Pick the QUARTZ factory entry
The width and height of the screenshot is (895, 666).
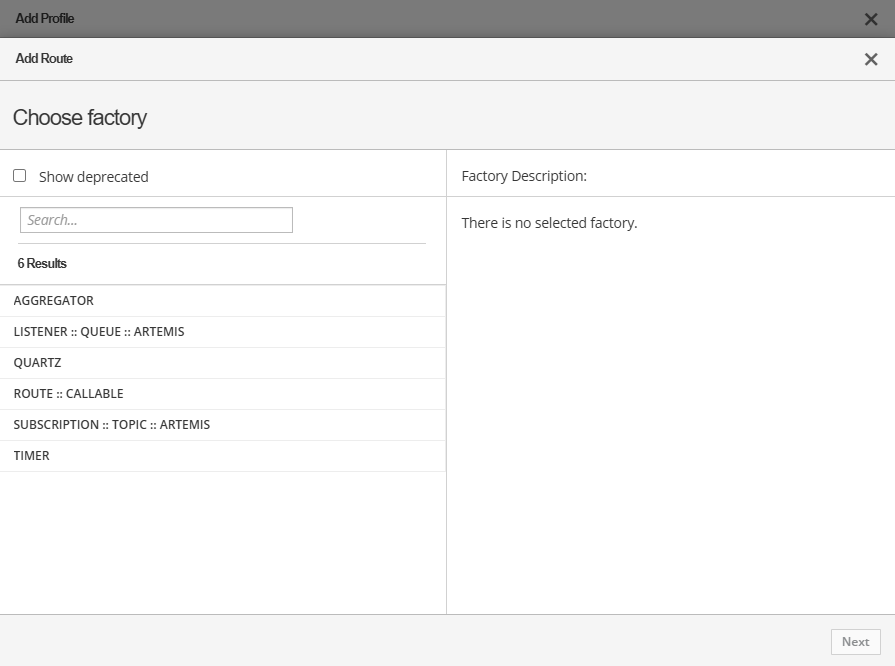37,363
